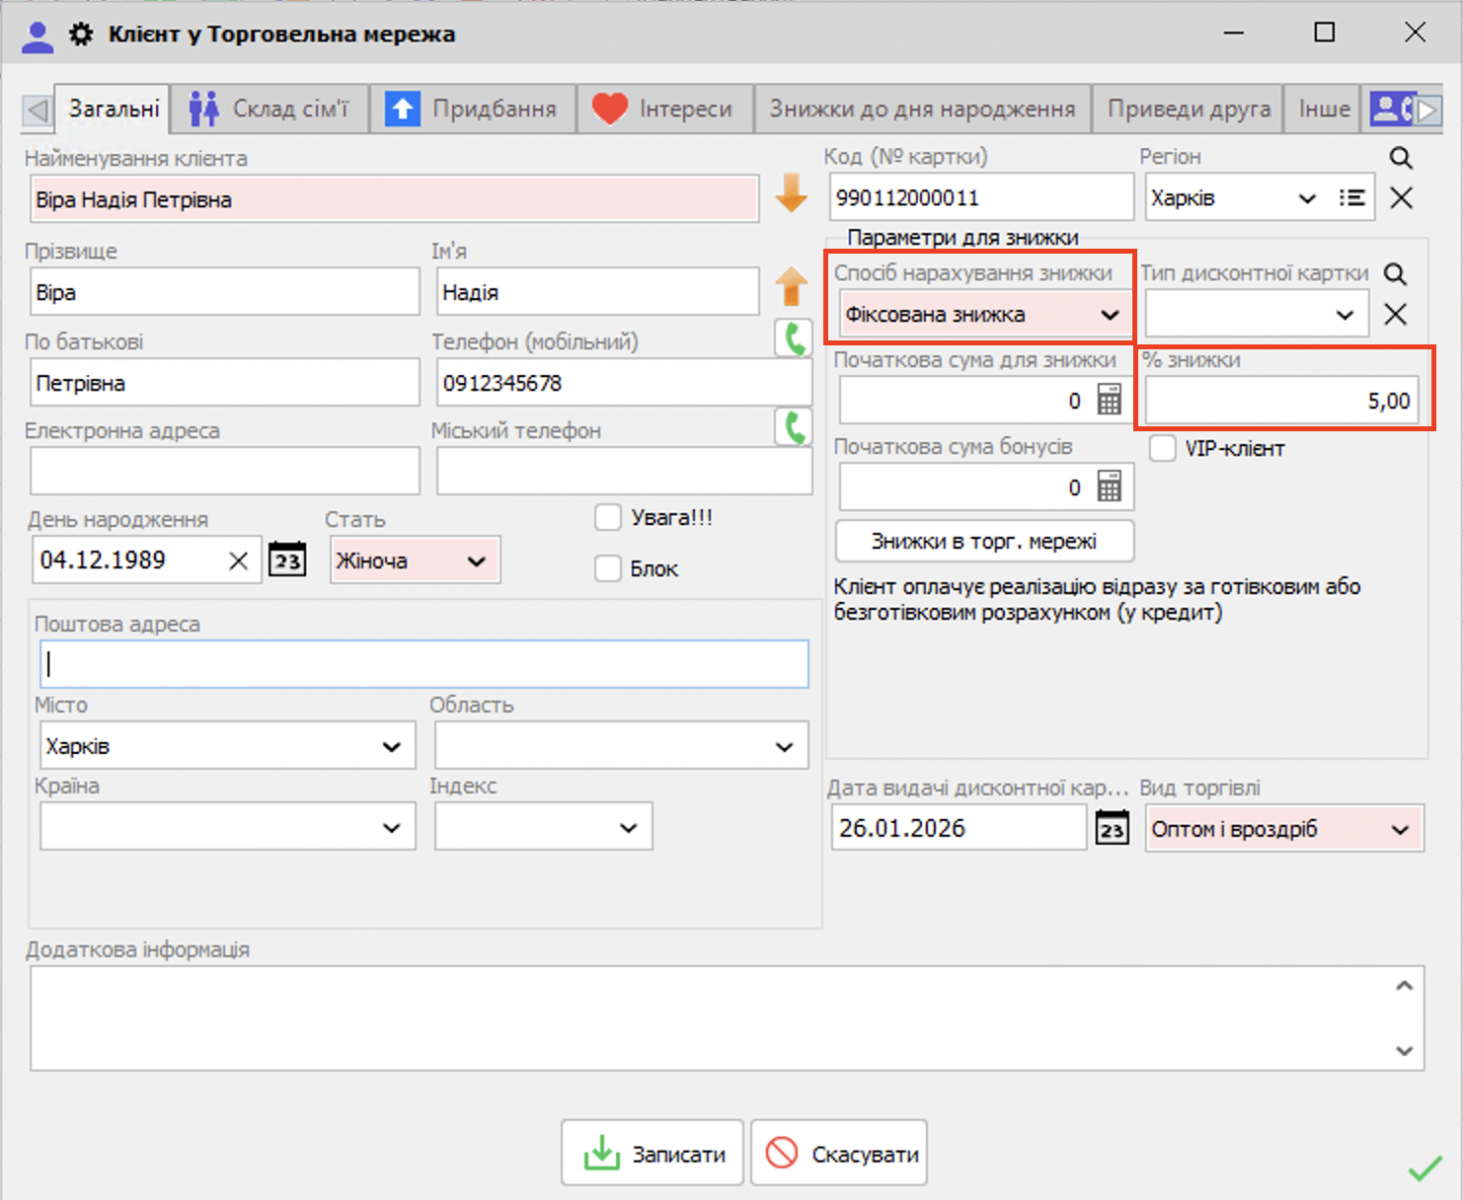Click the Поштова адреса input field
This screenshot has height=1200, width=1463.
tap(424, 664)
